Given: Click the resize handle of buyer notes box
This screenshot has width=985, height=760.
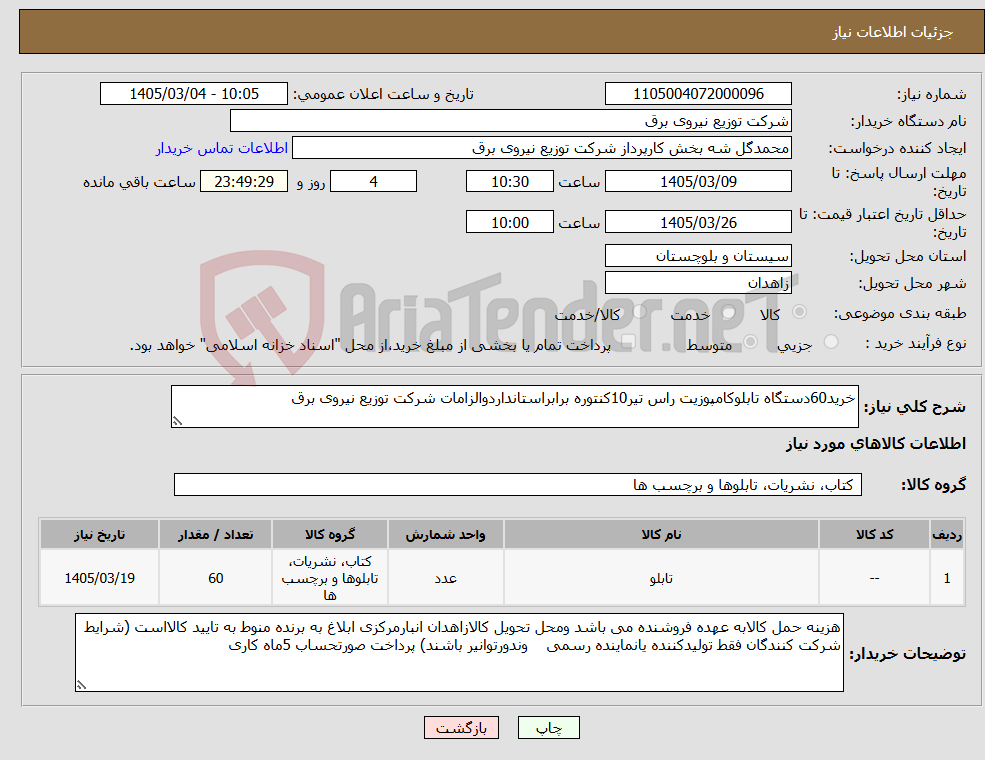Looking at the screenshot, I should pyautogui.click(x=81, y=685).
